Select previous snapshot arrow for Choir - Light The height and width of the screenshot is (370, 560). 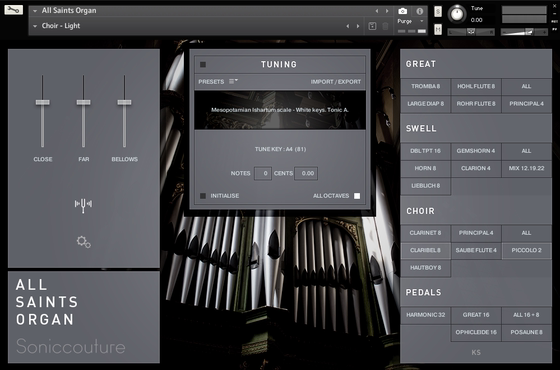(x=348, y=26)
